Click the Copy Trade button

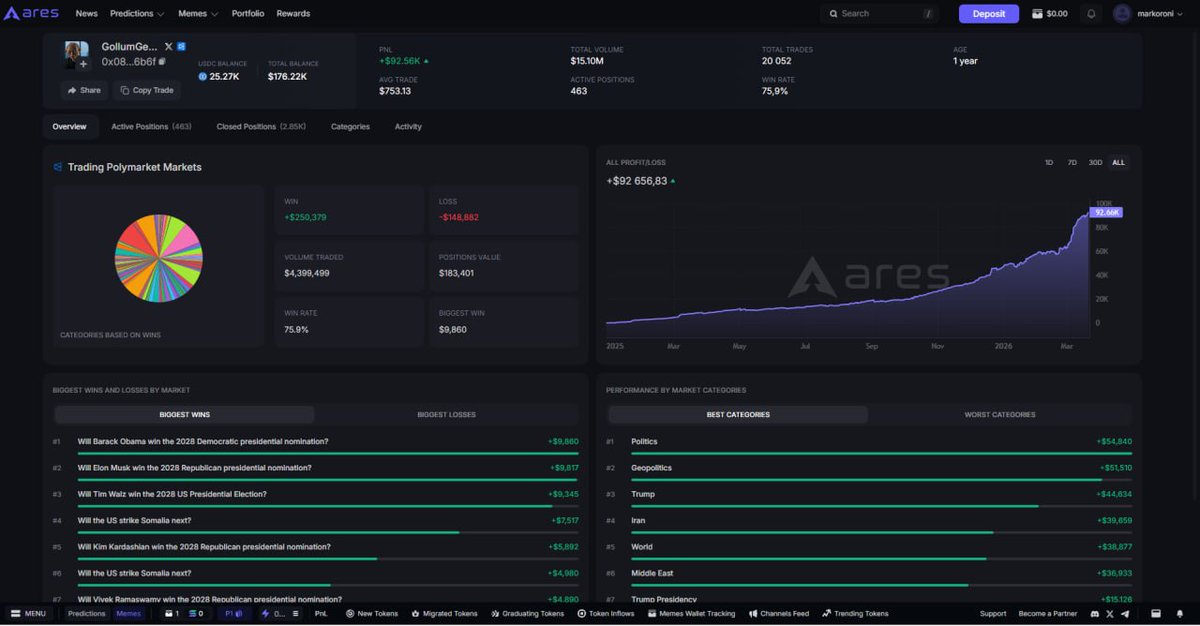coord(146,90)
